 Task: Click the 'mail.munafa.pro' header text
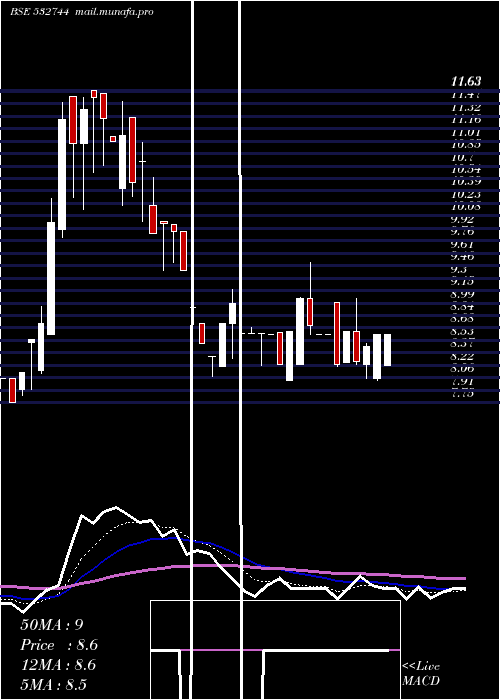click(x=113, y=12)
